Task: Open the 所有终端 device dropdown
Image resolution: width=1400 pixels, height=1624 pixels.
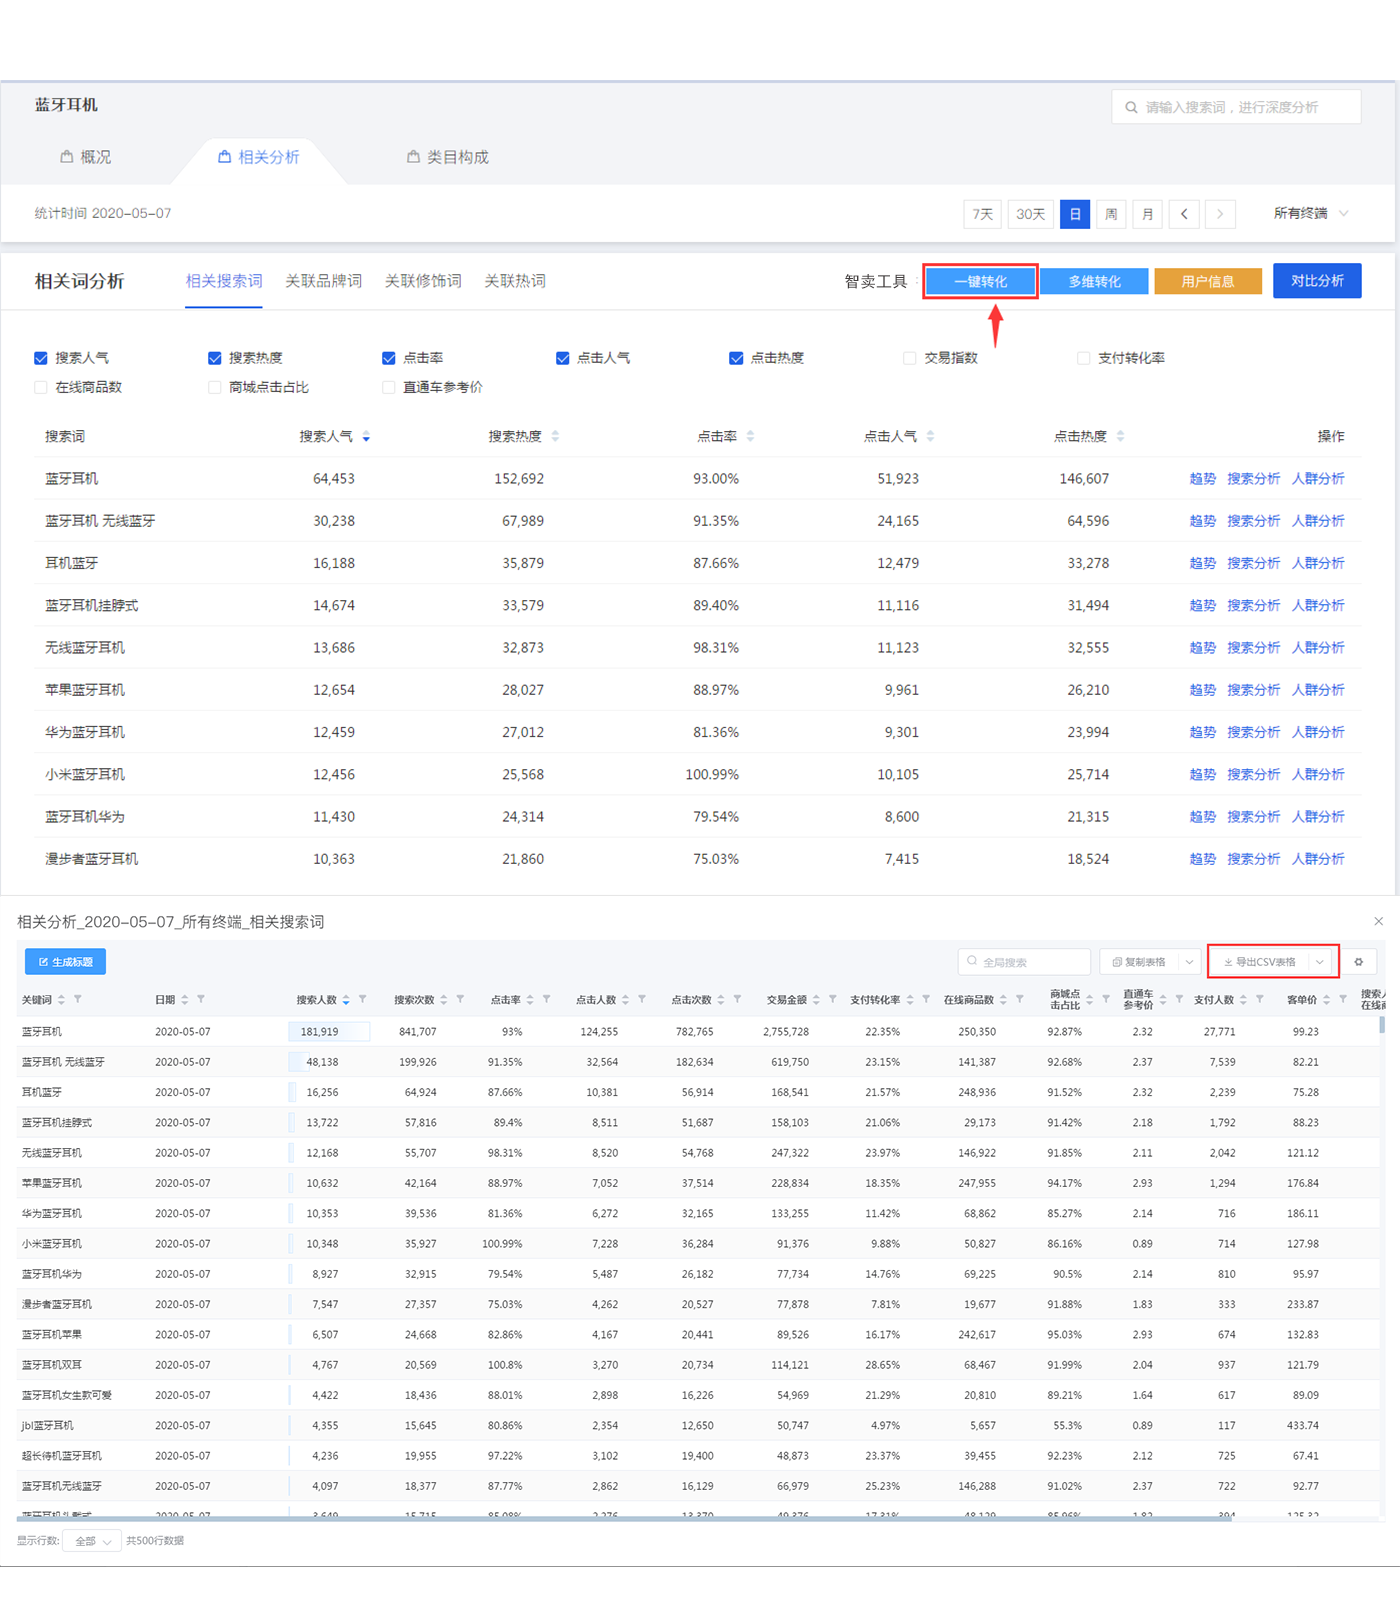Action: [x=1311, y=214]
